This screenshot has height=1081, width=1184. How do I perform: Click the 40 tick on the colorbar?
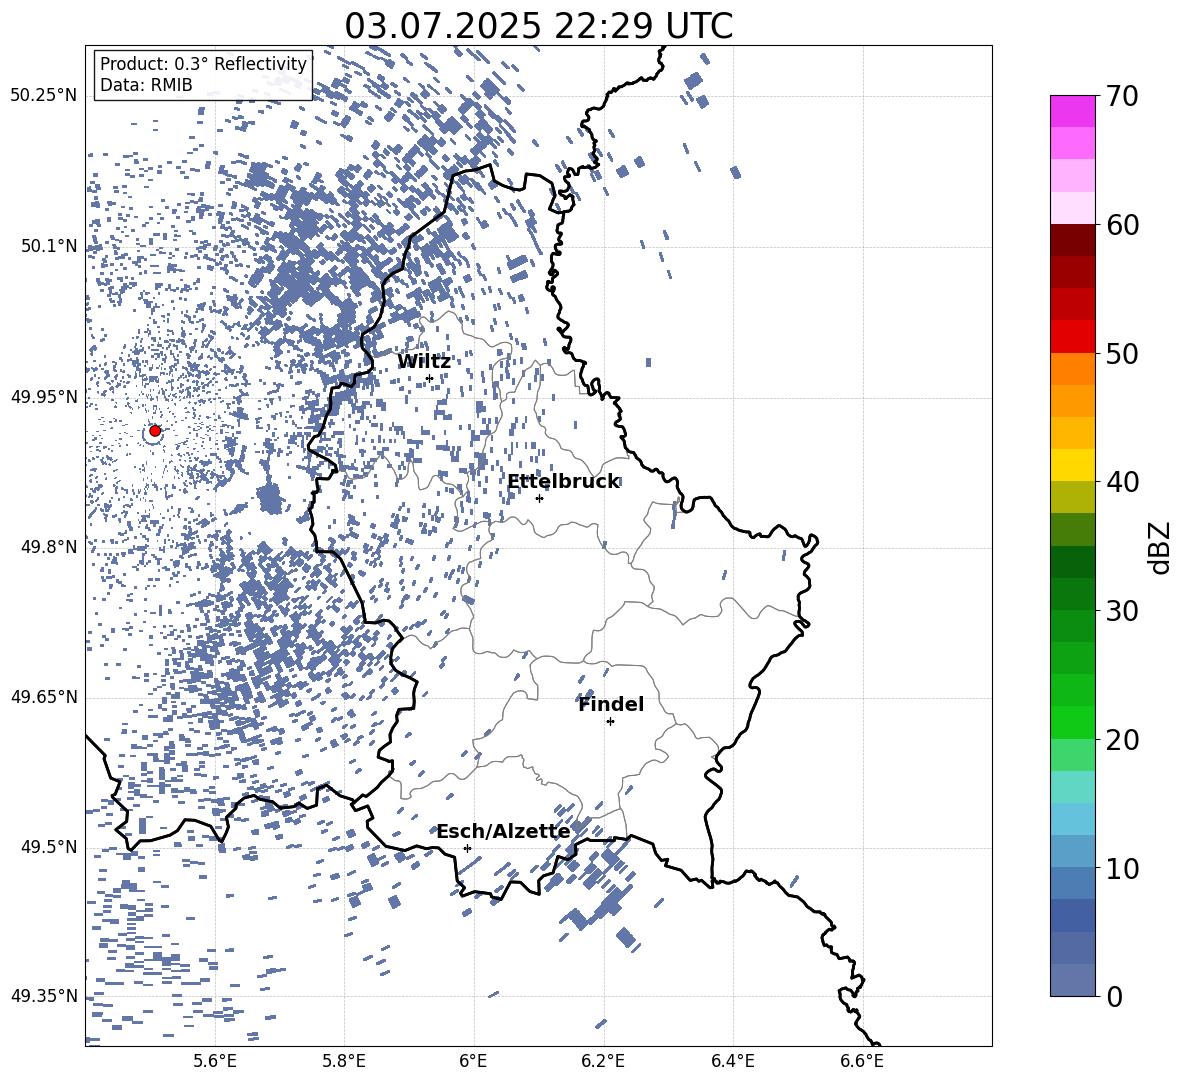[1121, 482]
